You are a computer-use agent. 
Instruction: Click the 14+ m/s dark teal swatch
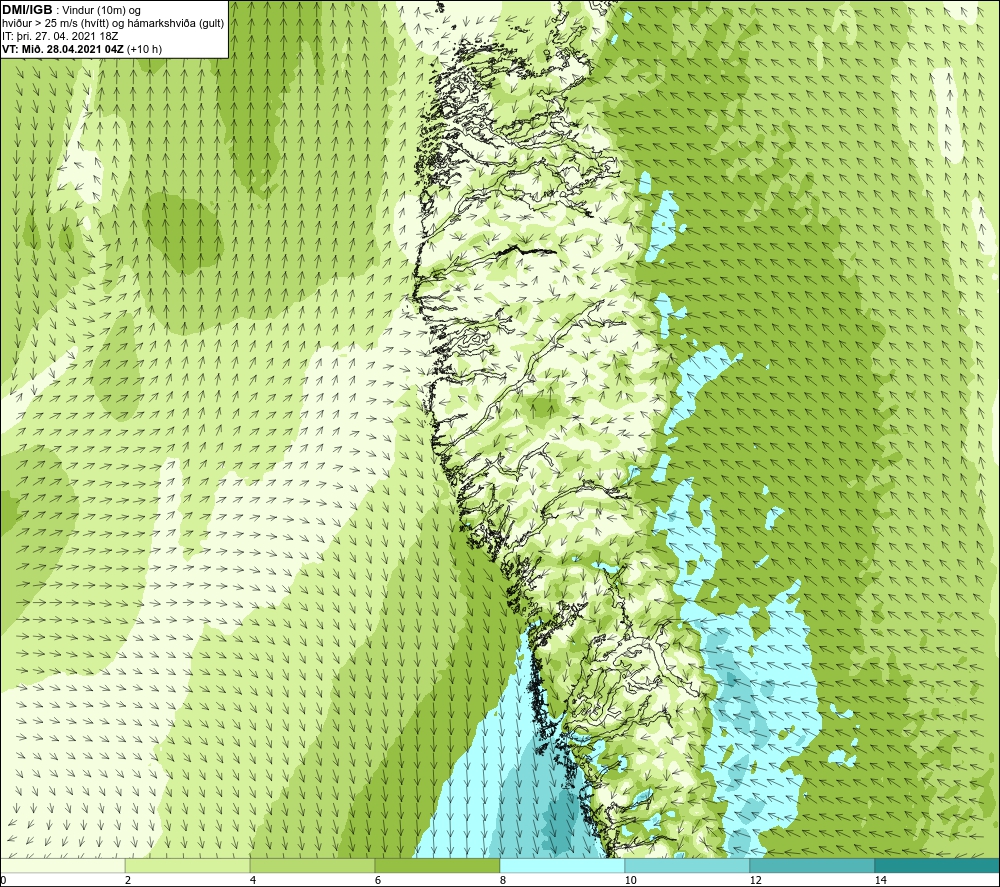pos(938,865)
